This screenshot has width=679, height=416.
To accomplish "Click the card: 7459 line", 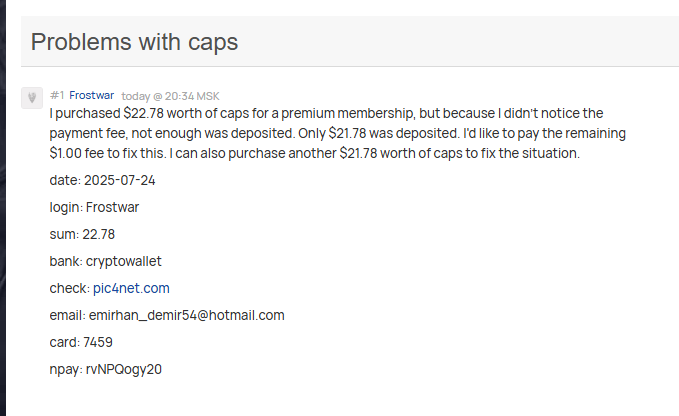I will point(81,342).
